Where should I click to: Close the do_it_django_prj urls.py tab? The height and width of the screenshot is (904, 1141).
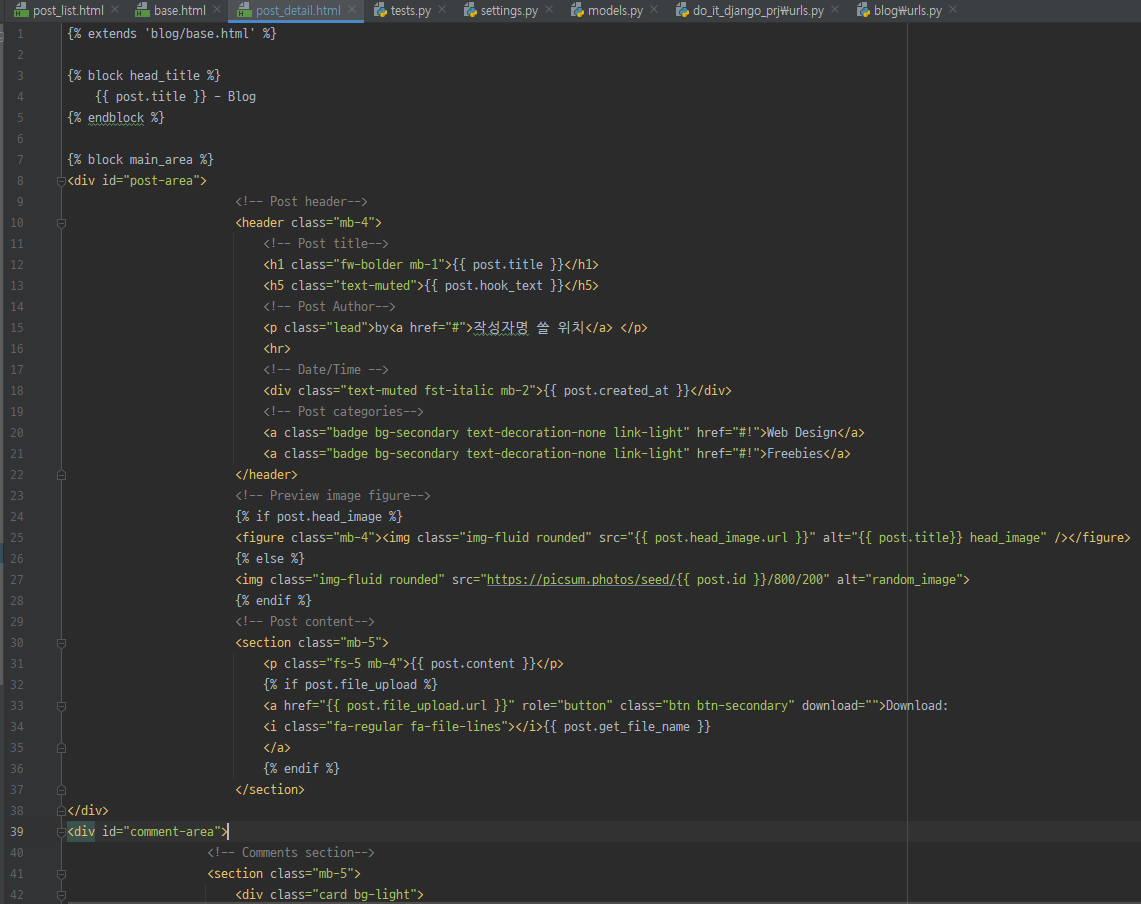(835, 9)
